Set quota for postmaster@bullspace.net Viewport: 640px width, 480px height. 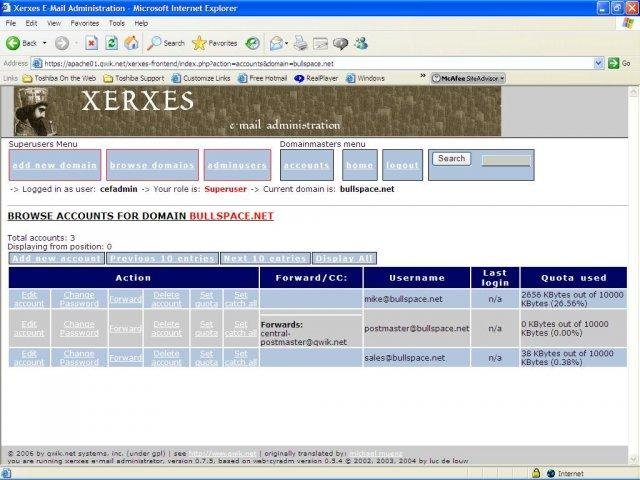(x=207, y=329)
